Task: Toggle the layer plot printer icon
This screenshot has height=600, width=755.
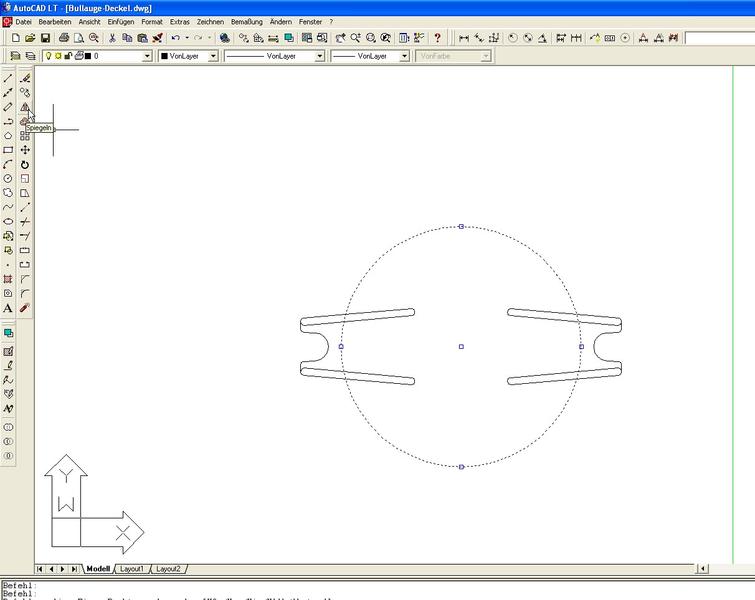Action: click(x=79, y=56)
